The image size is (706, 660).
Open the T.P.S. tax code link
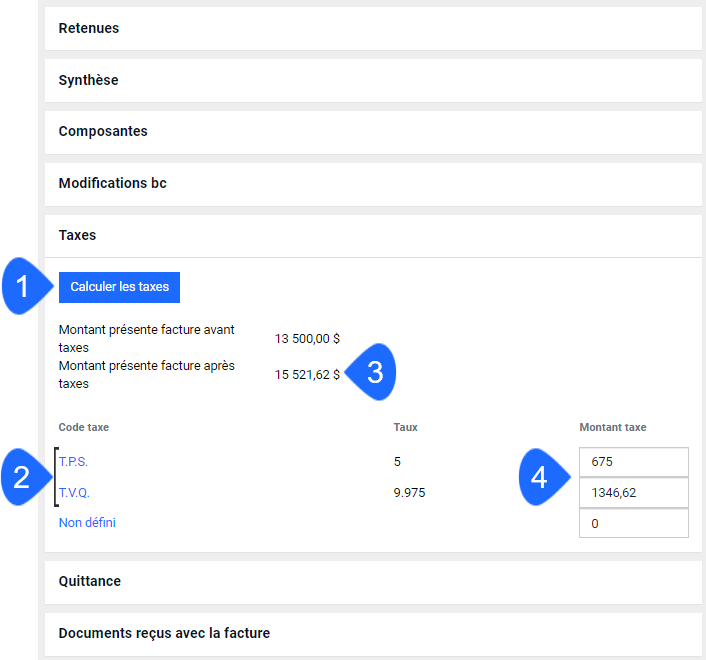(73, 462)
